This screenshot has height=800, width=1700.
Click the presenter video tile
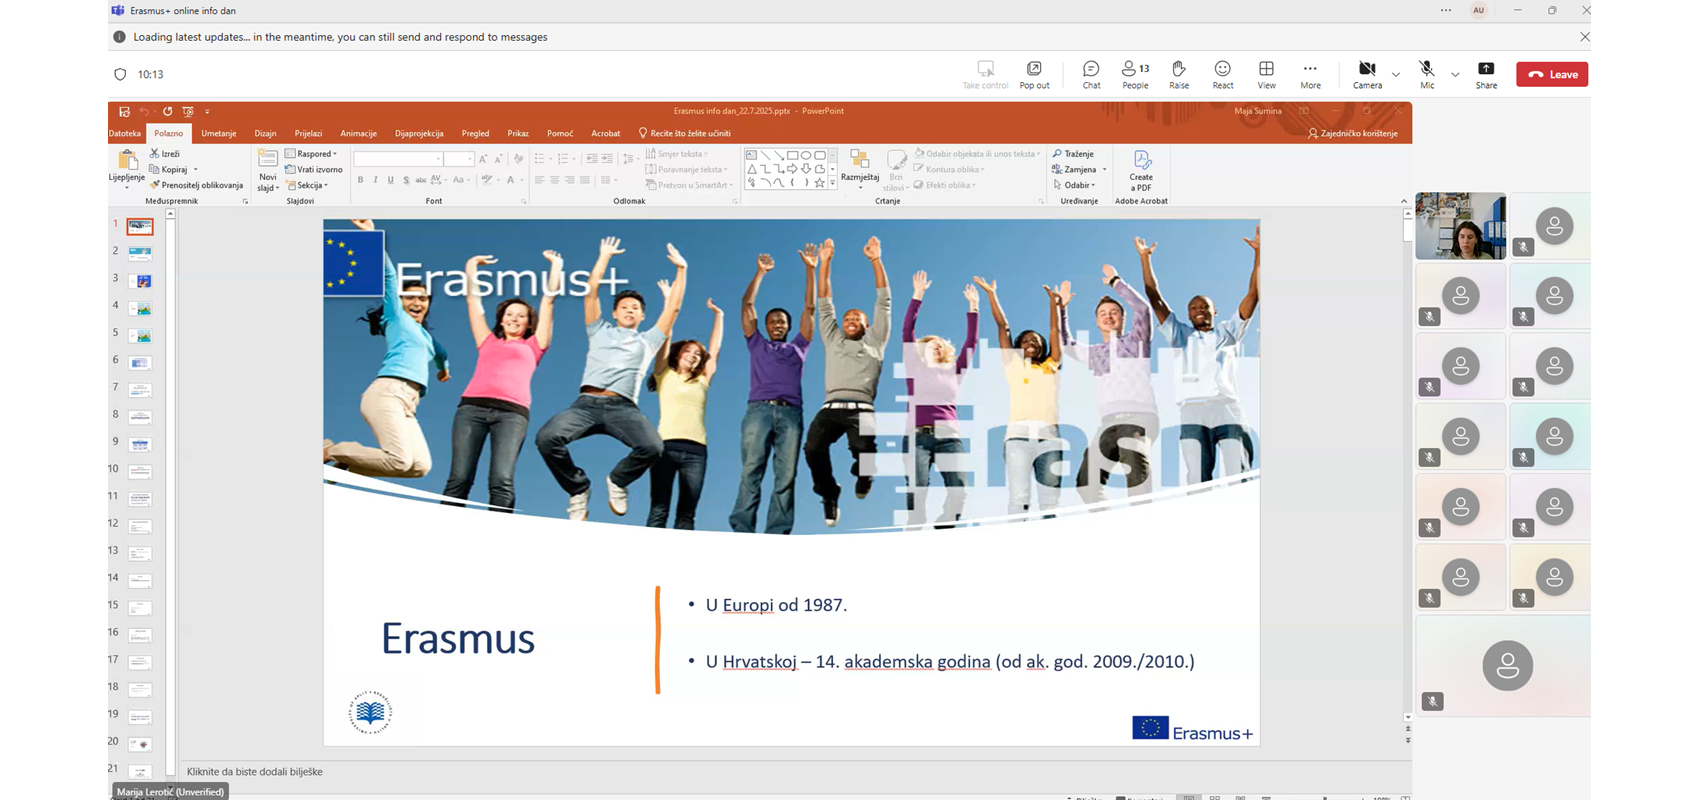pos(1460,226)
